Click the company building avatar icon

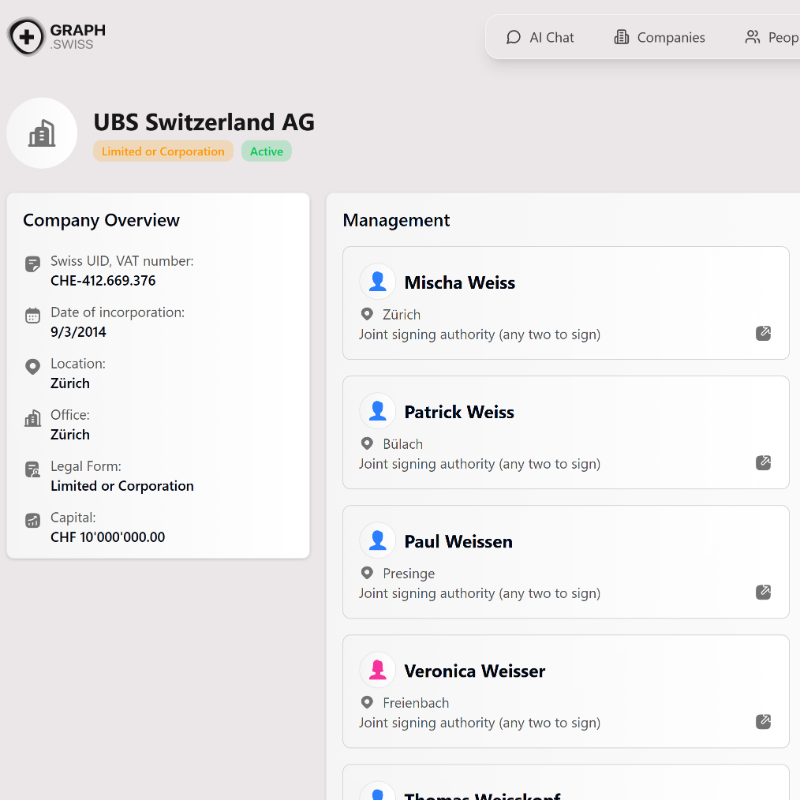pos(42,133)
